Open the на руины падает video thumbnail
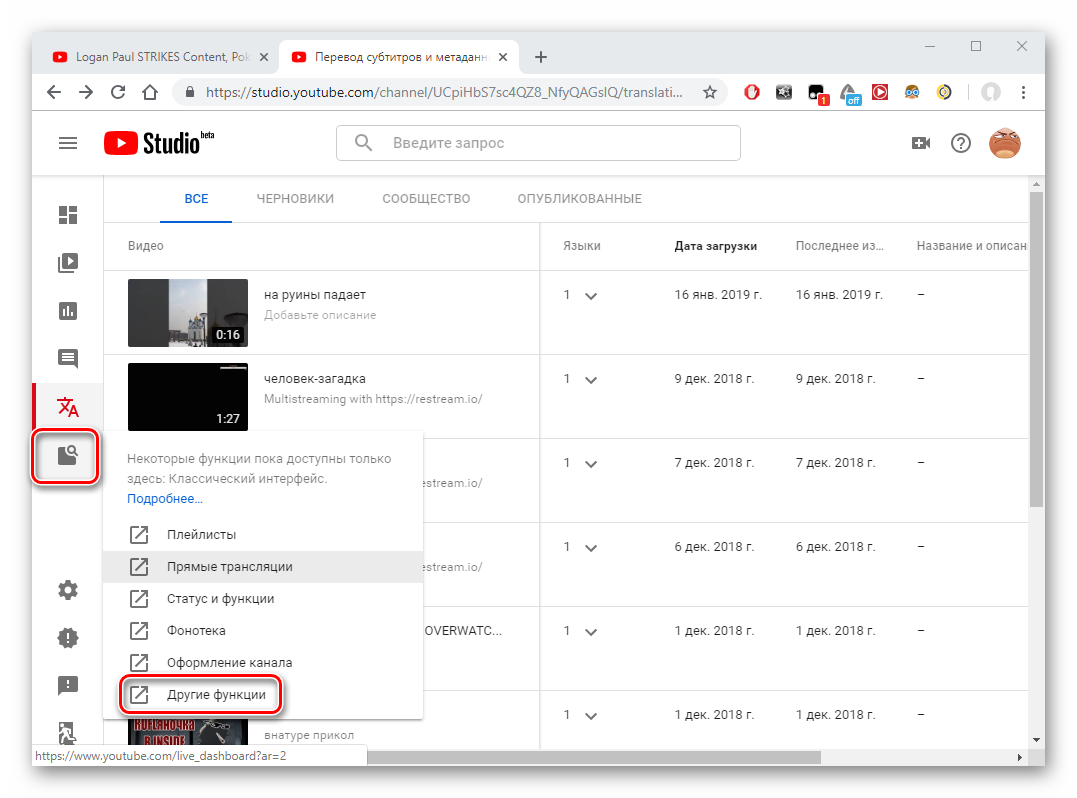The height and width of the screenshot is (798, 1077). 188,313
